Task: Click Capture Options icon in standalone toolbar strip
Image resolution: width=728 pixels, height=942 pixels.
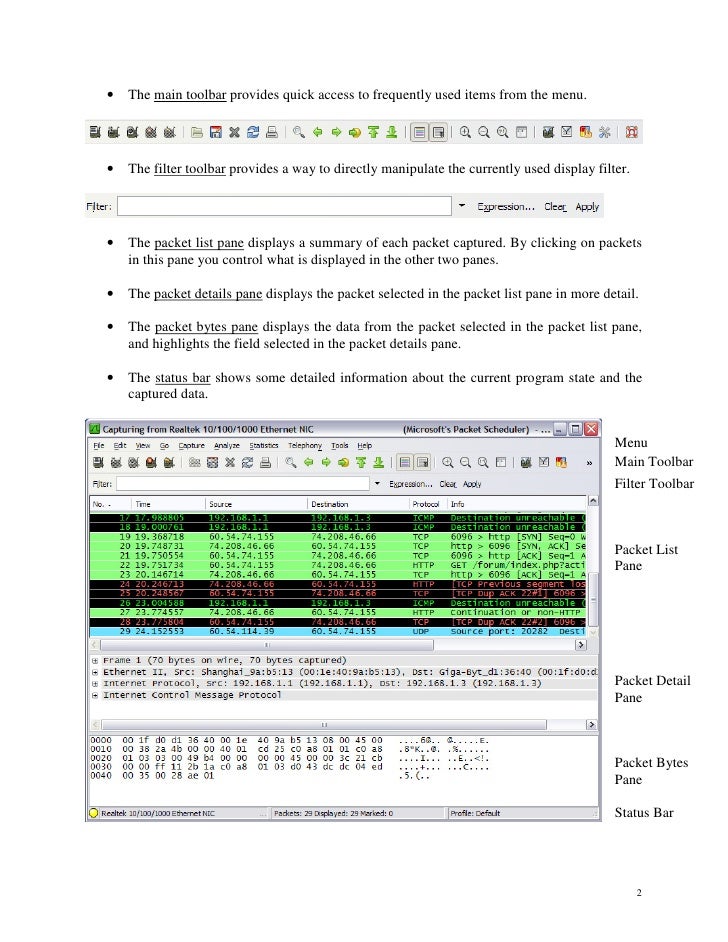Action: tap(113, 132)
